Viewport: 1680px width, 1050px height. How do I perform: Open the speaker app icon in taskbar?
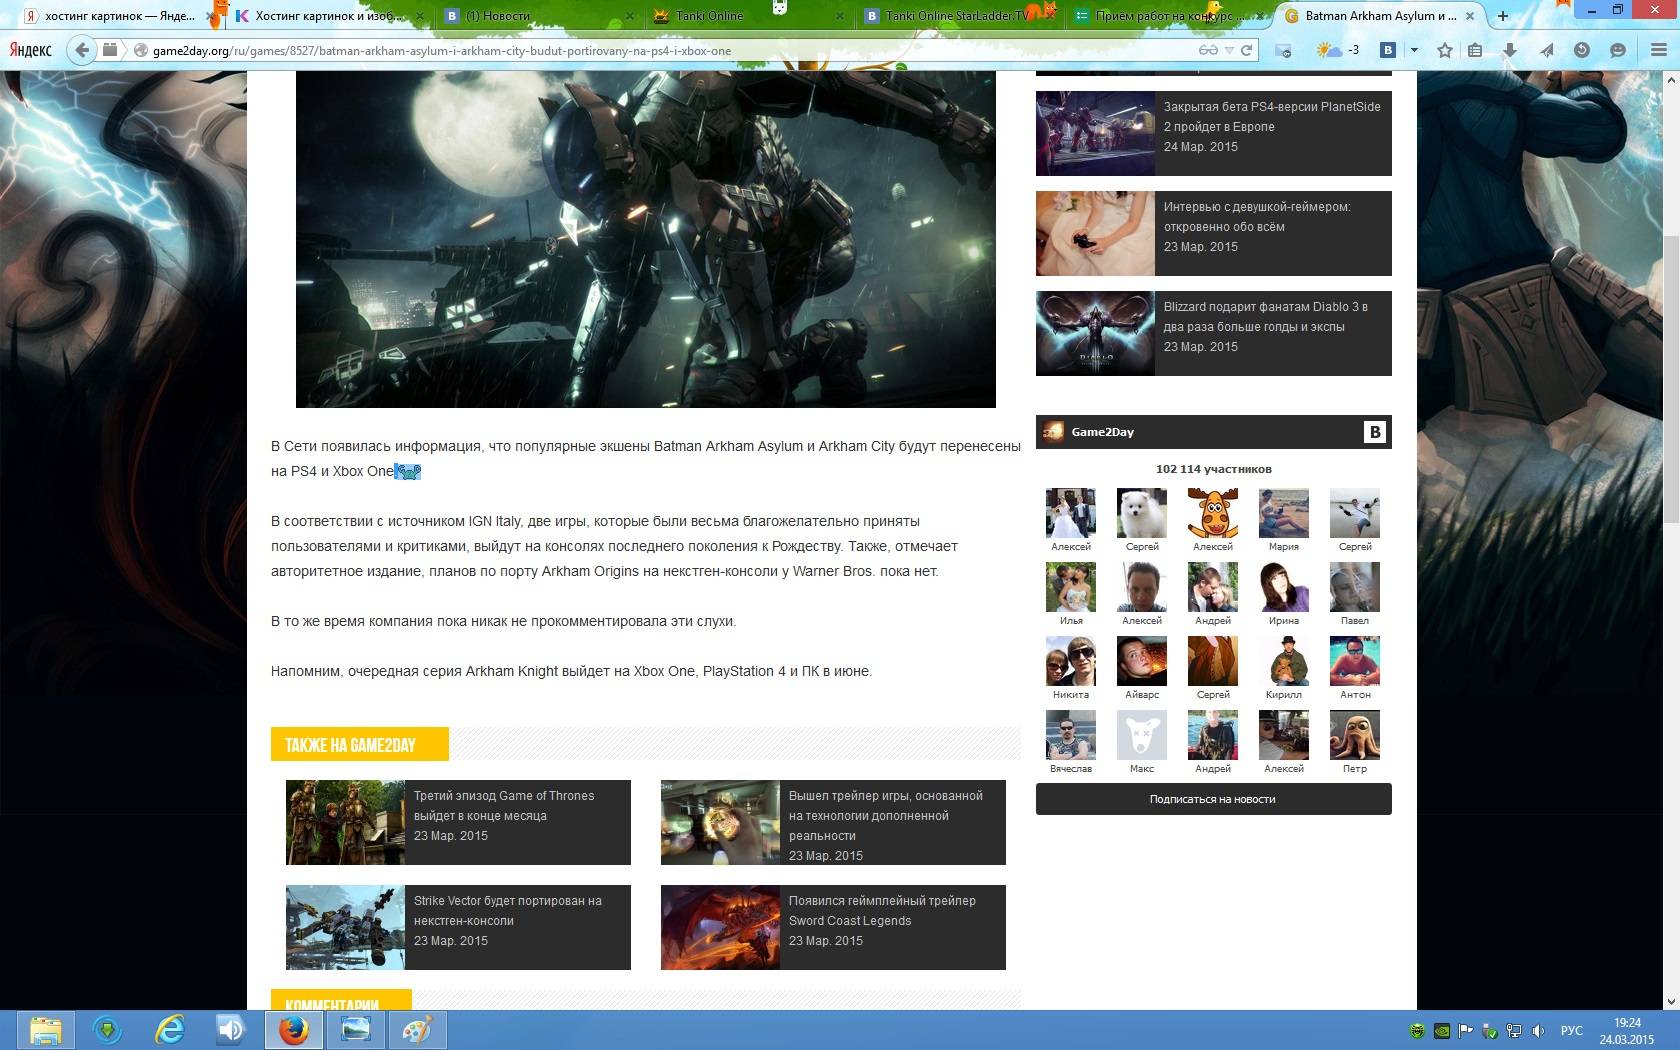(x=231, y=1030)
